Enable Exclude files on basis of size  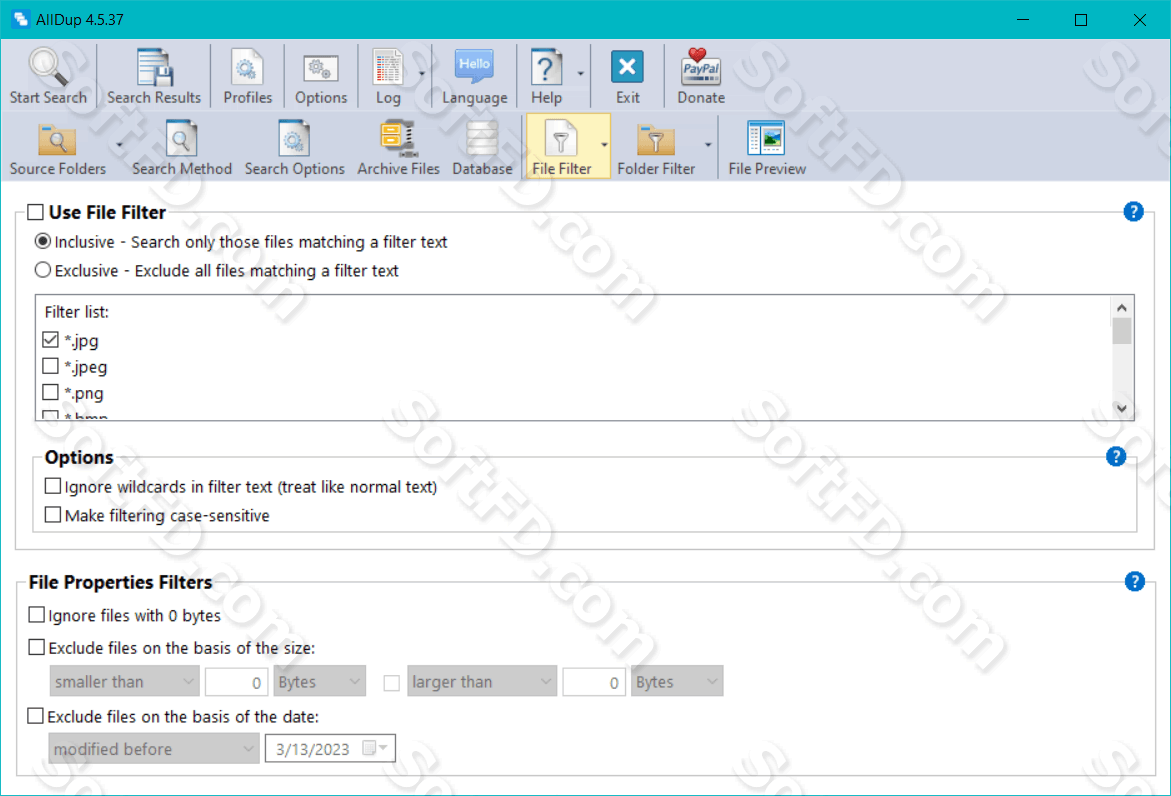tap(36, 647)
